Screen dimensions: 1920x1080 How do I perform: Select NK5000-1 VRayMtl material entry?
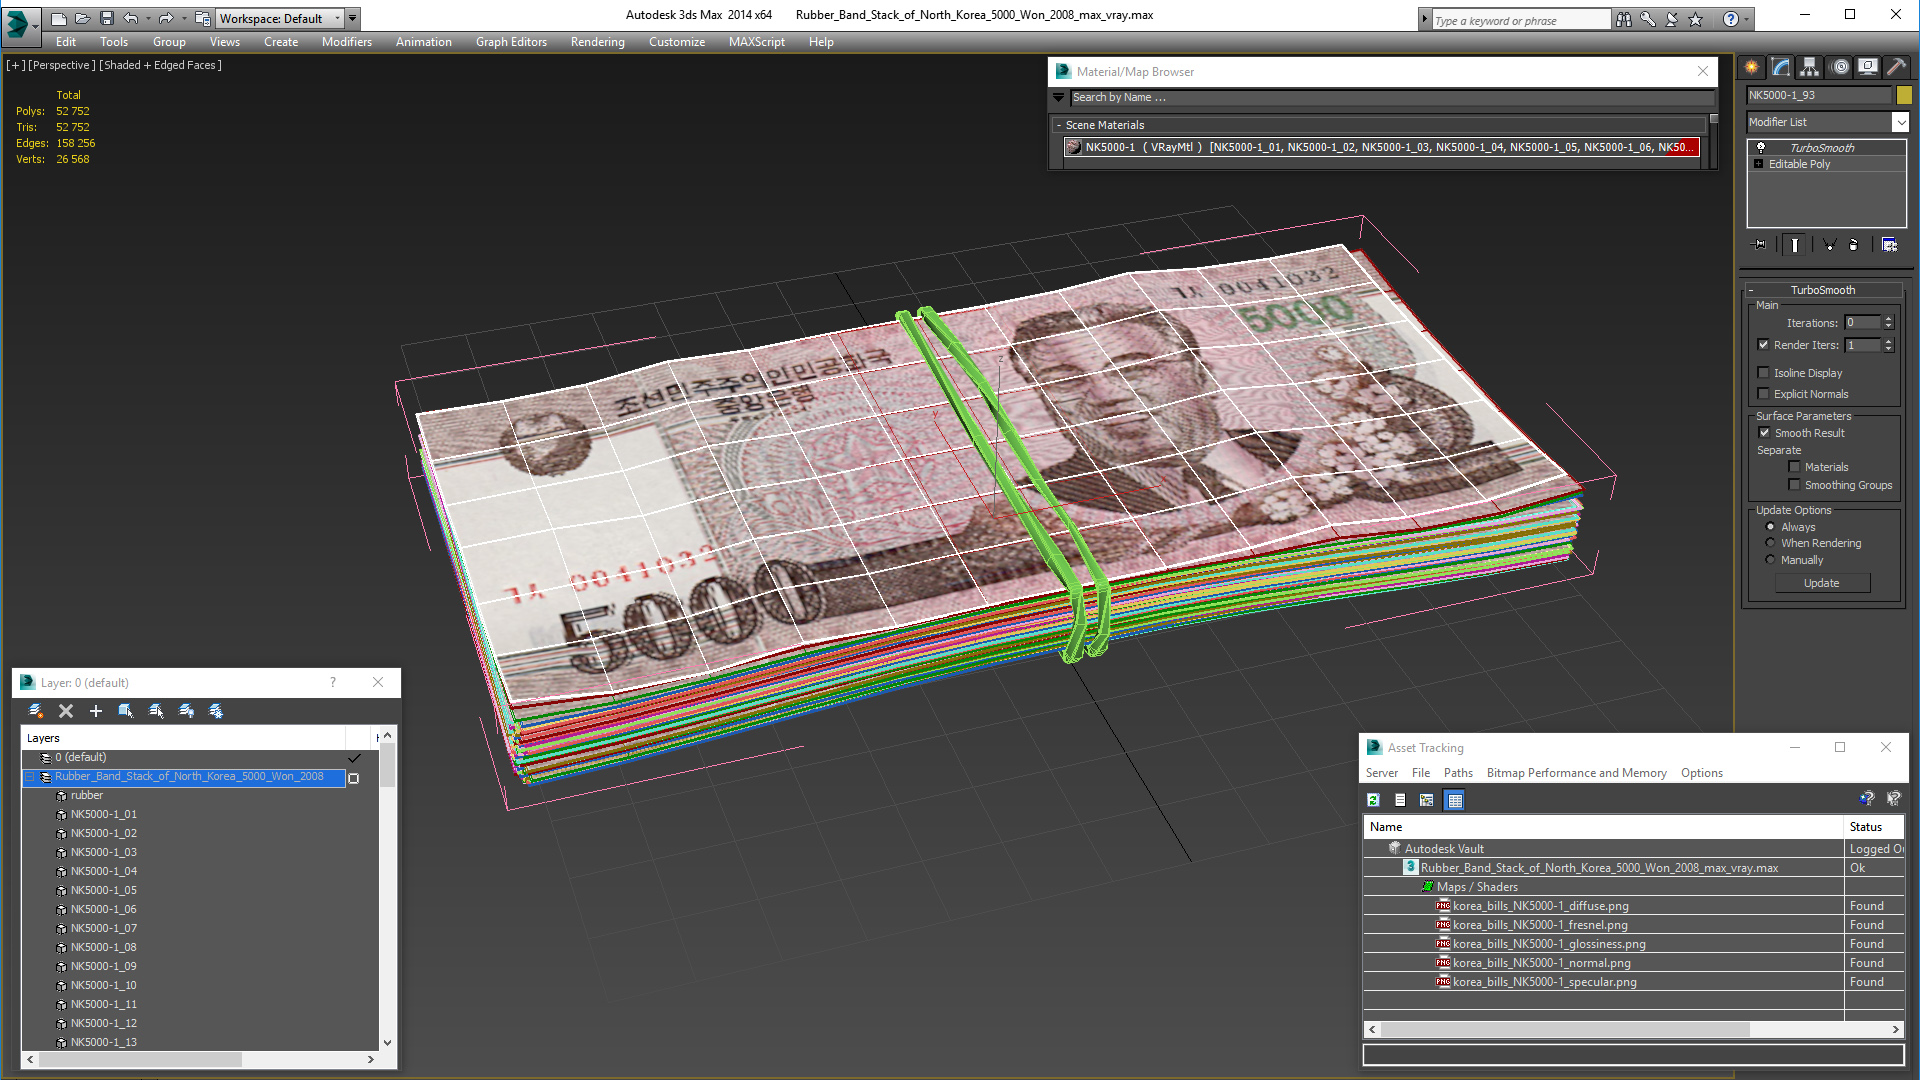(1382, 147)
